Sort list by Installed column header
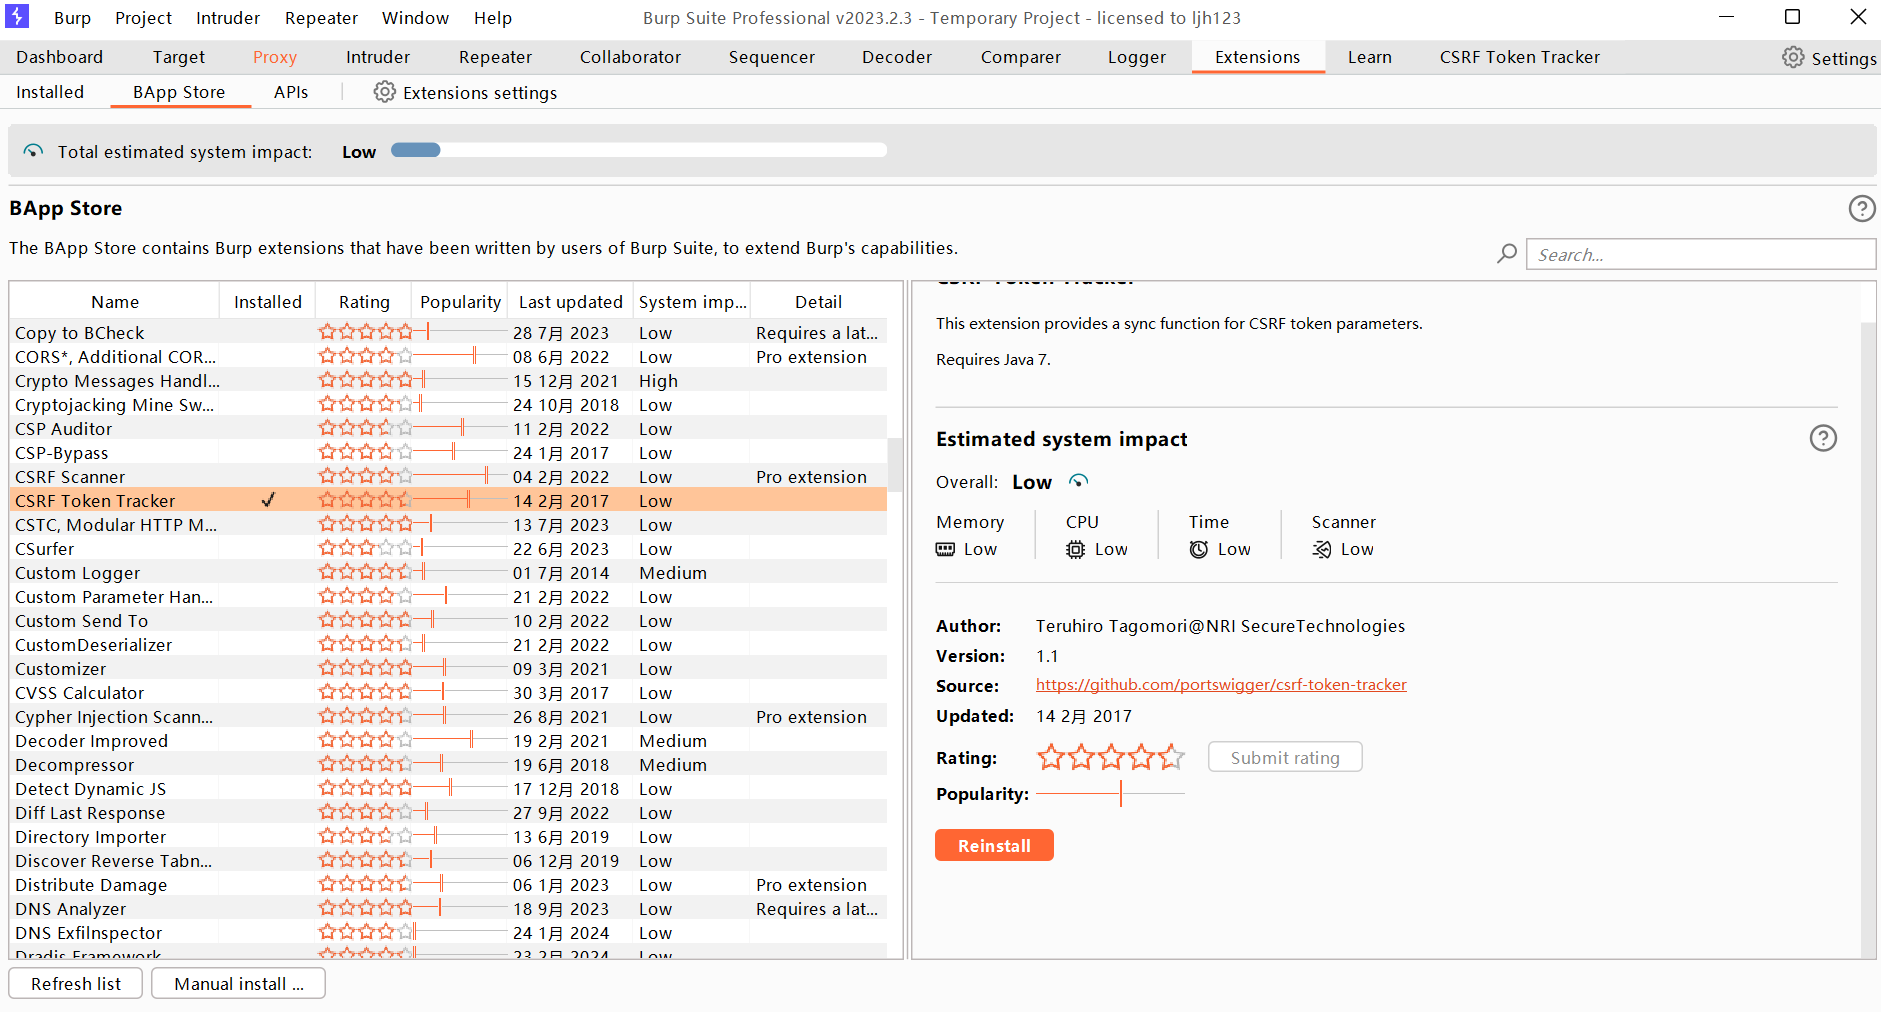Screen dimensions: 1881x1012 tap(267, 302)
